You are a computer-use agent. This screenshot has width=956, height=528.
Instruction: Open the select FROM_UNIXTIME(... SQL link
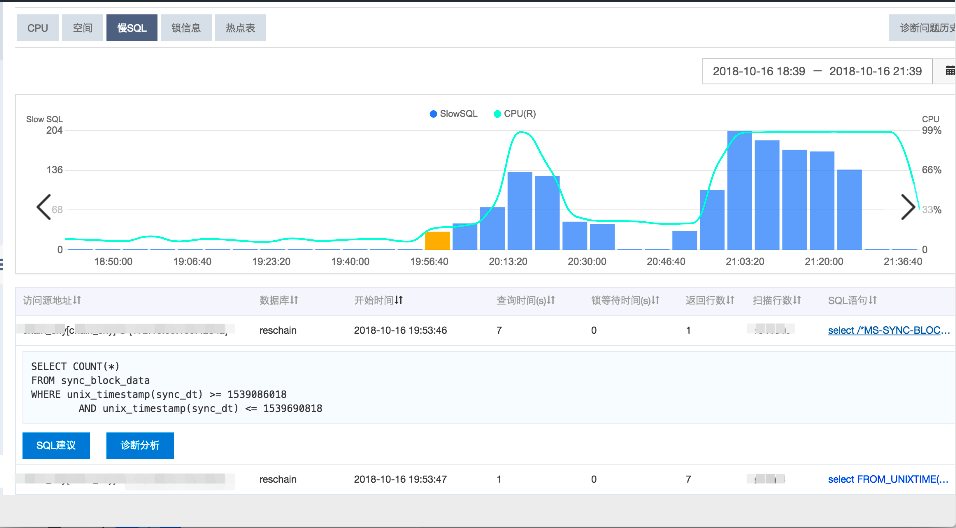[888, 479]
